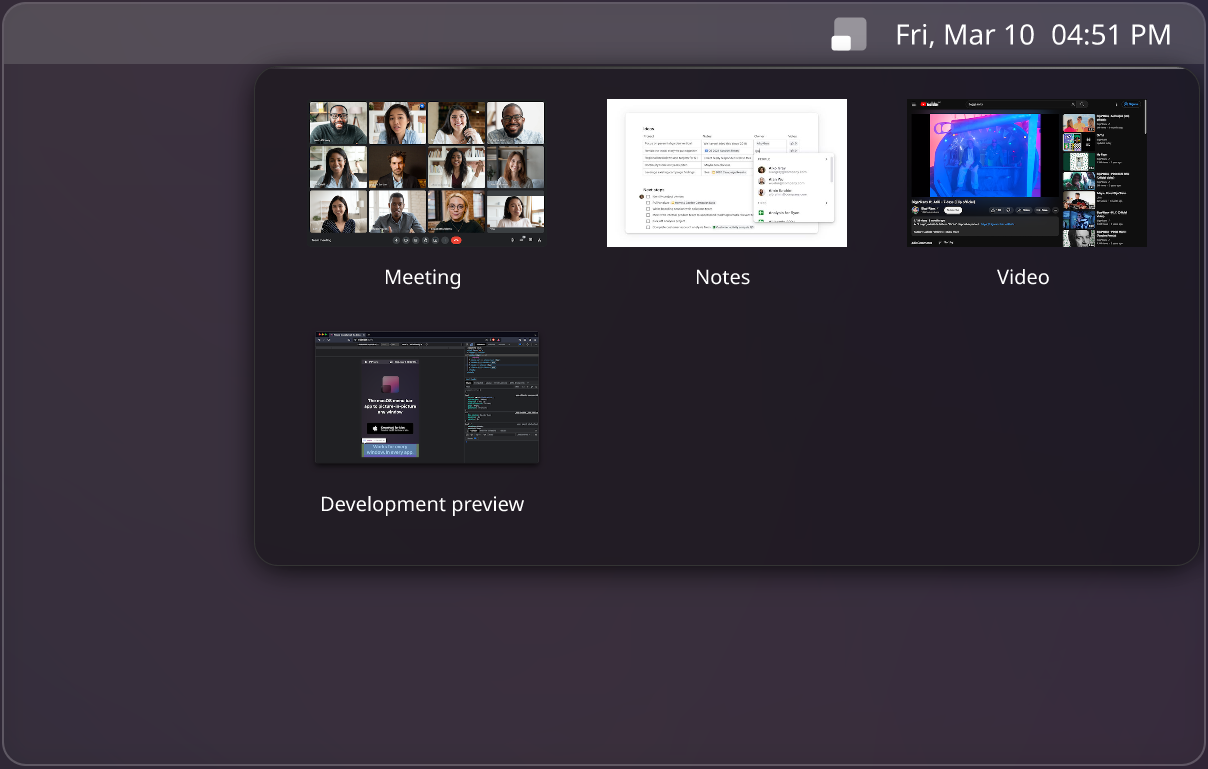The image size is (1208, 769).
Task: Click the Notes label
Action: [723, 277]
